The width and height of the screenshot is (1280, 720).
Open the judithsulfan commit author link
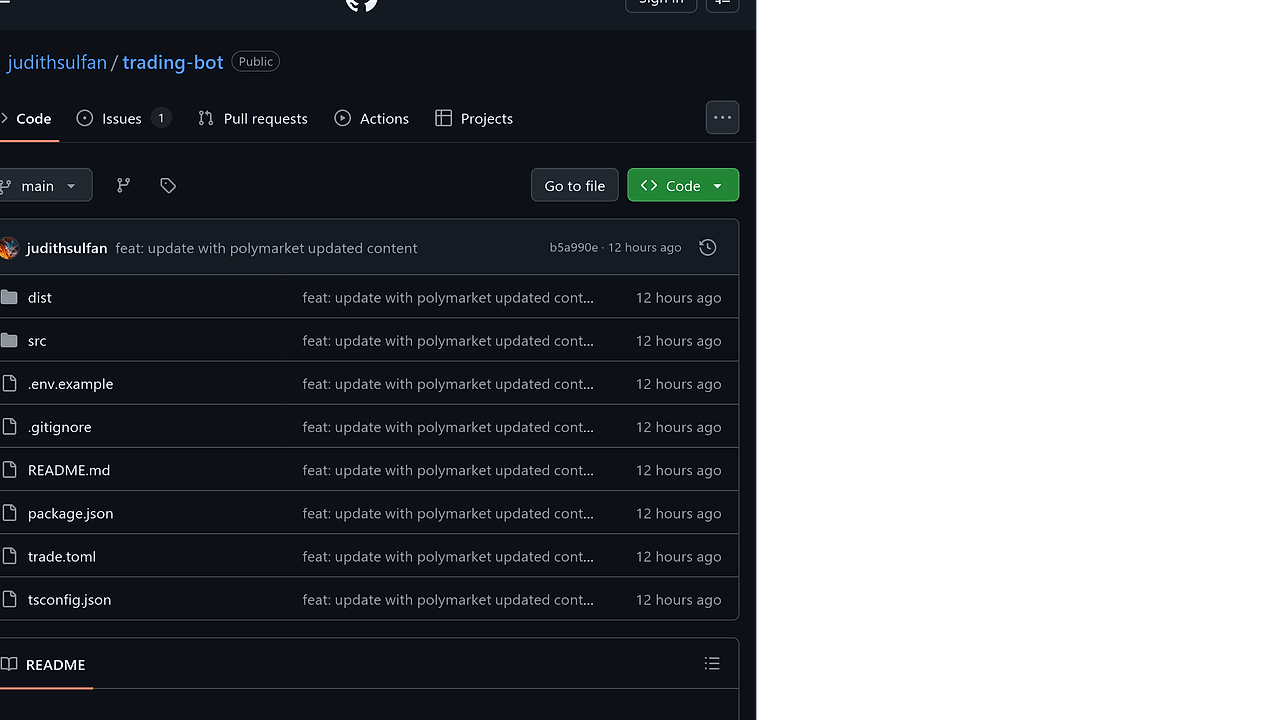(x=67, y=248)
